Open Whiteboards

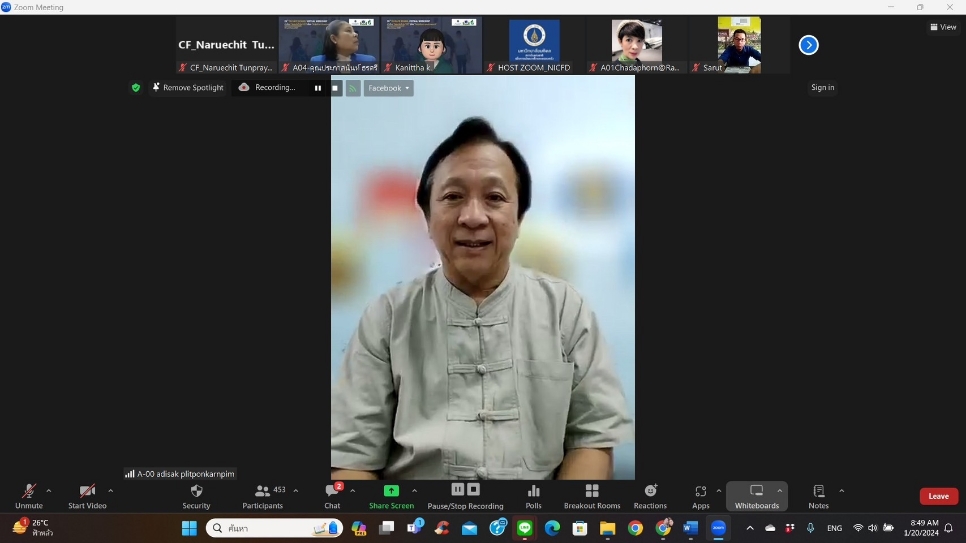click(x=757, y=496)
